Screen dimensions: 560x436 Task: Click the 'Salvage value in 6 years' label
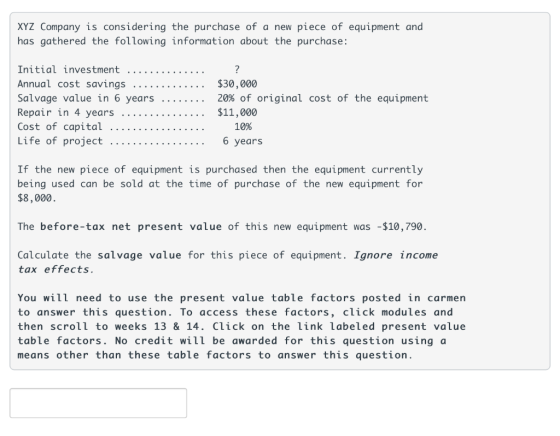[x=86, y=98]
